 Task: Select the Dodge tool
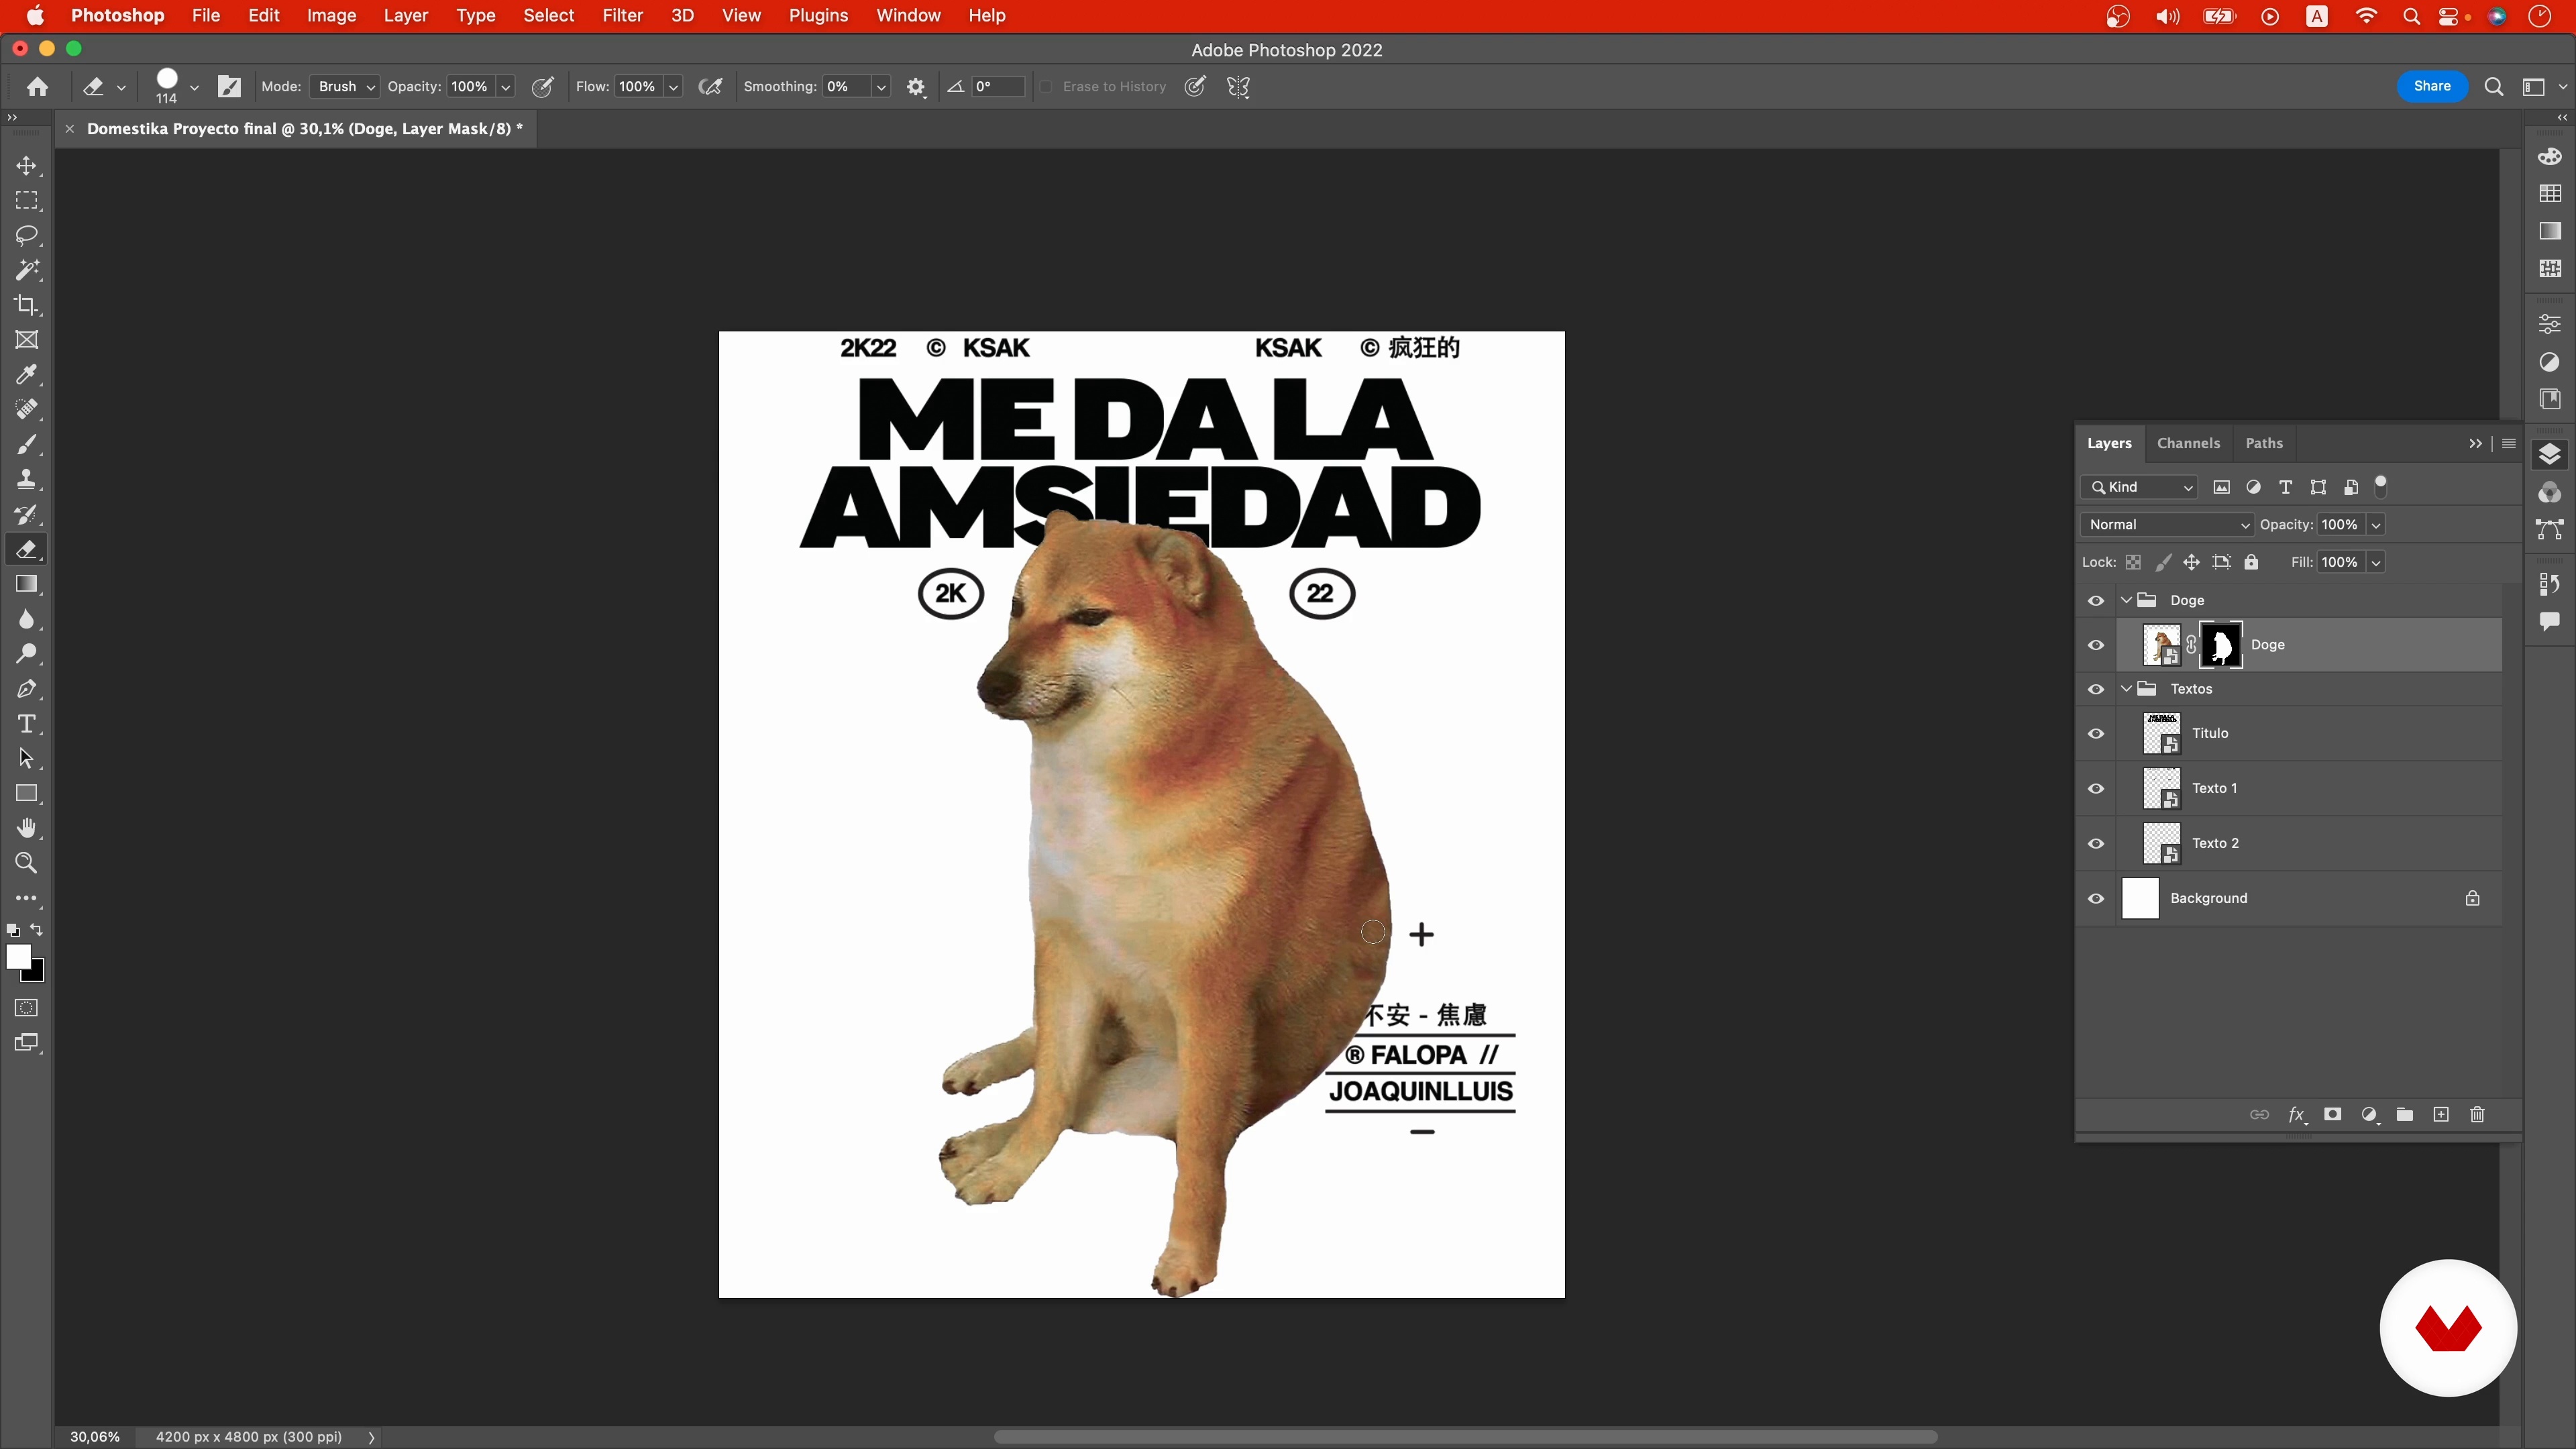pyautogui.click(x=27, y=654)
